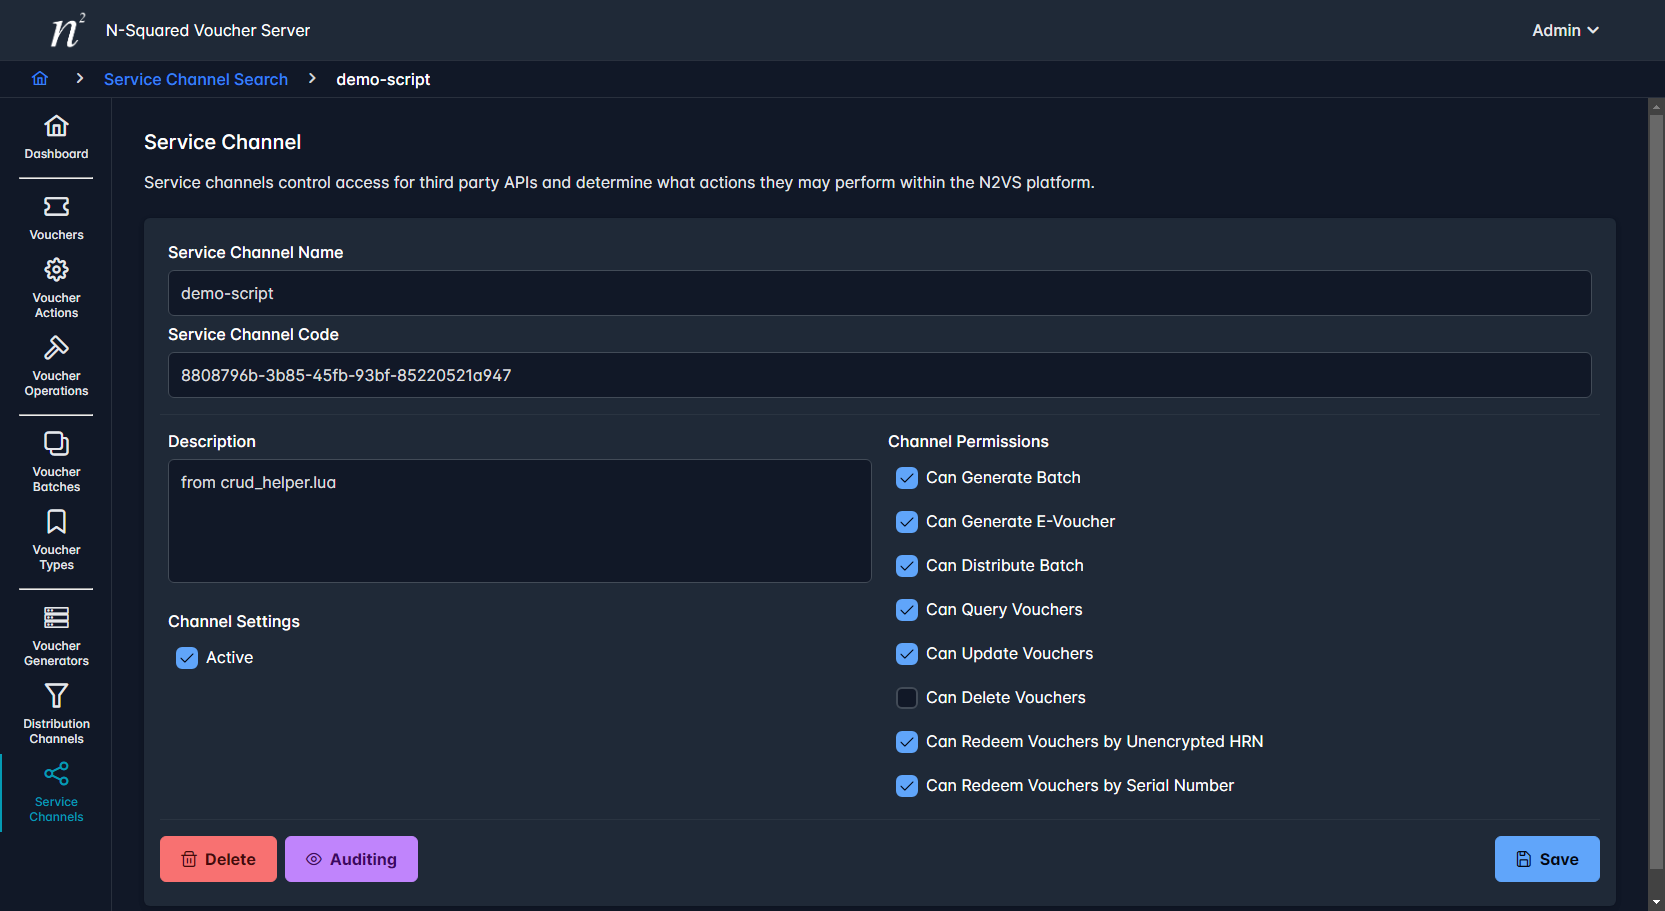Open Voucher Batches icon in sidebar
The height and width of the screenshot is (911, 1665).
56,444
